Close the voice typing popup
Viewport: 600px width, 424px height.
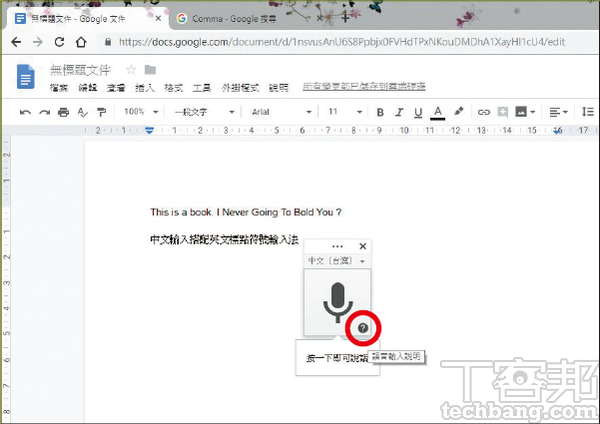tap(363, 246)
